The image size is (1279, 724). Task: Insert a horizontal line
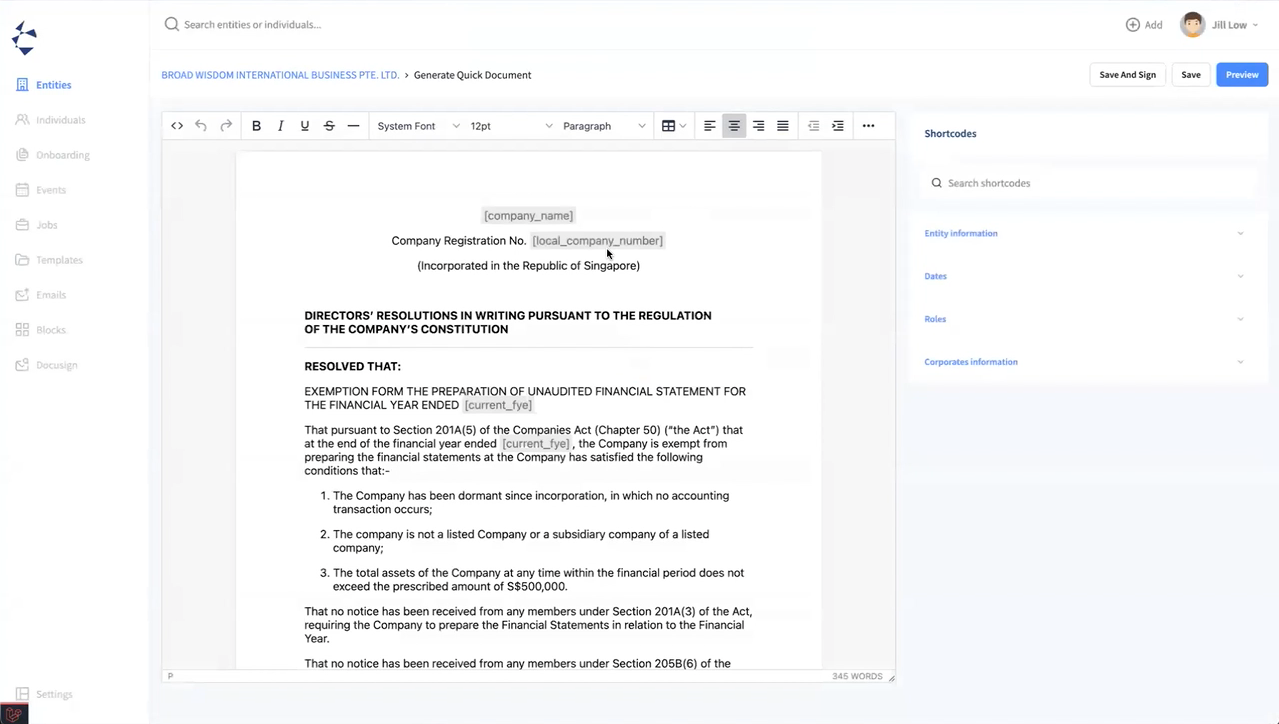[x=353, y=126]
